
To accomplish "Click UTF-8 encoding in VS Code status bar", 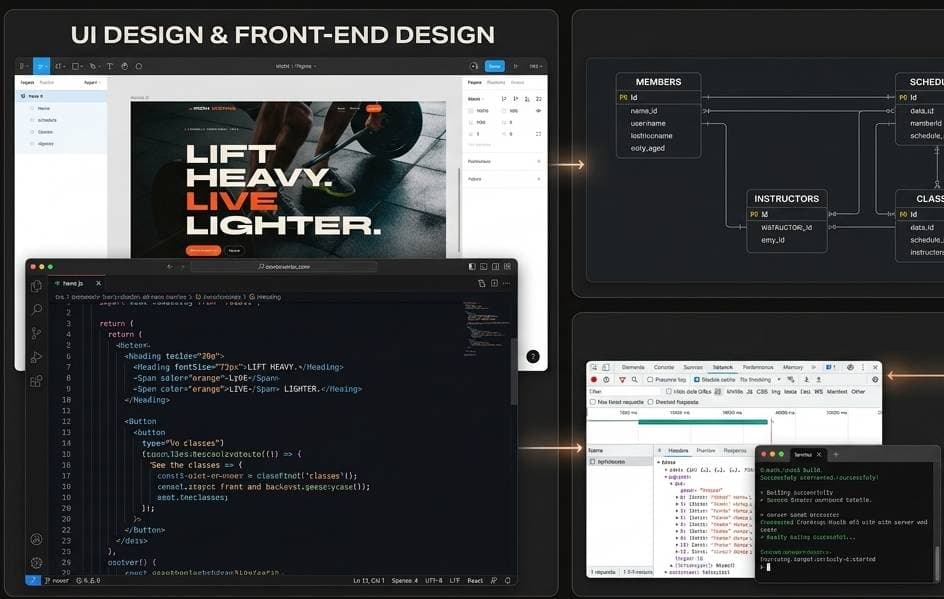I will tap(433, 580).
